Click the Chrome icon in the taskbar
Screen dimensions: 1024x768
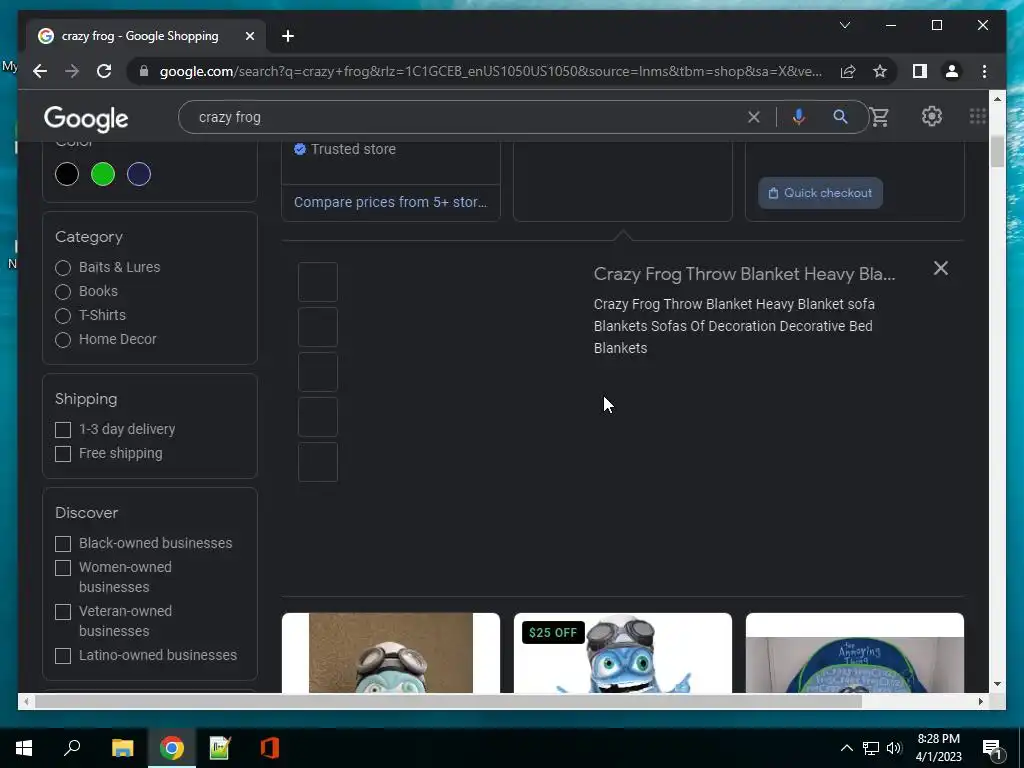172,748
